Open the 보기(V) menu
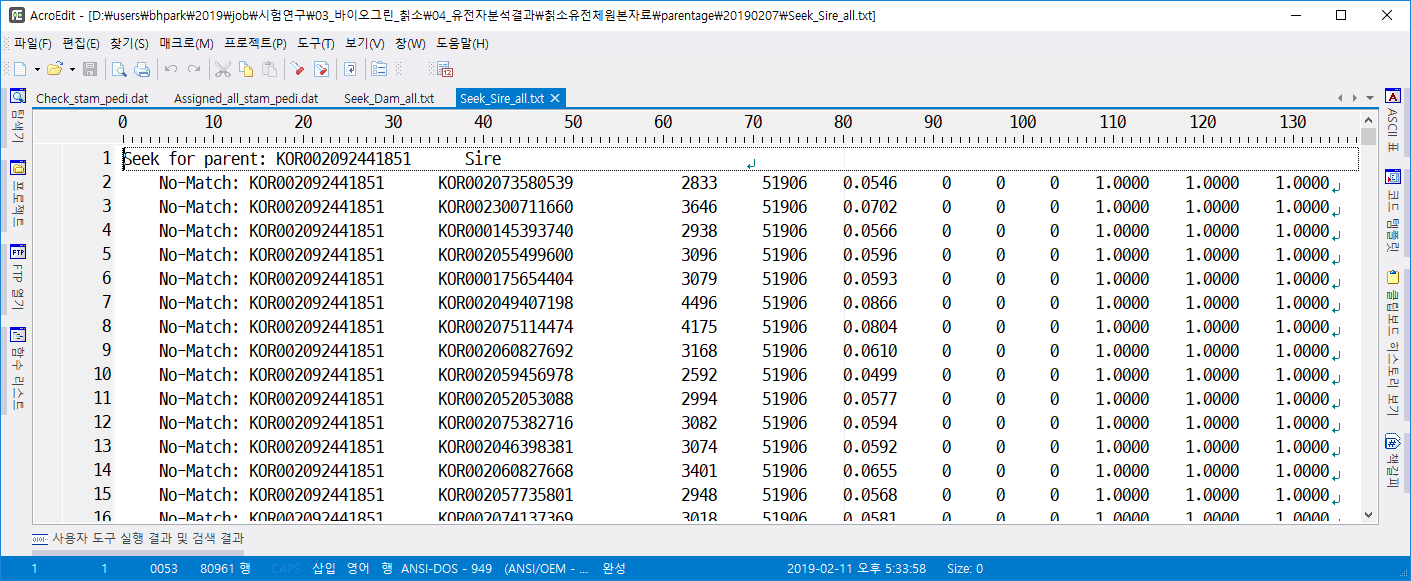 [x=365, y=44]
